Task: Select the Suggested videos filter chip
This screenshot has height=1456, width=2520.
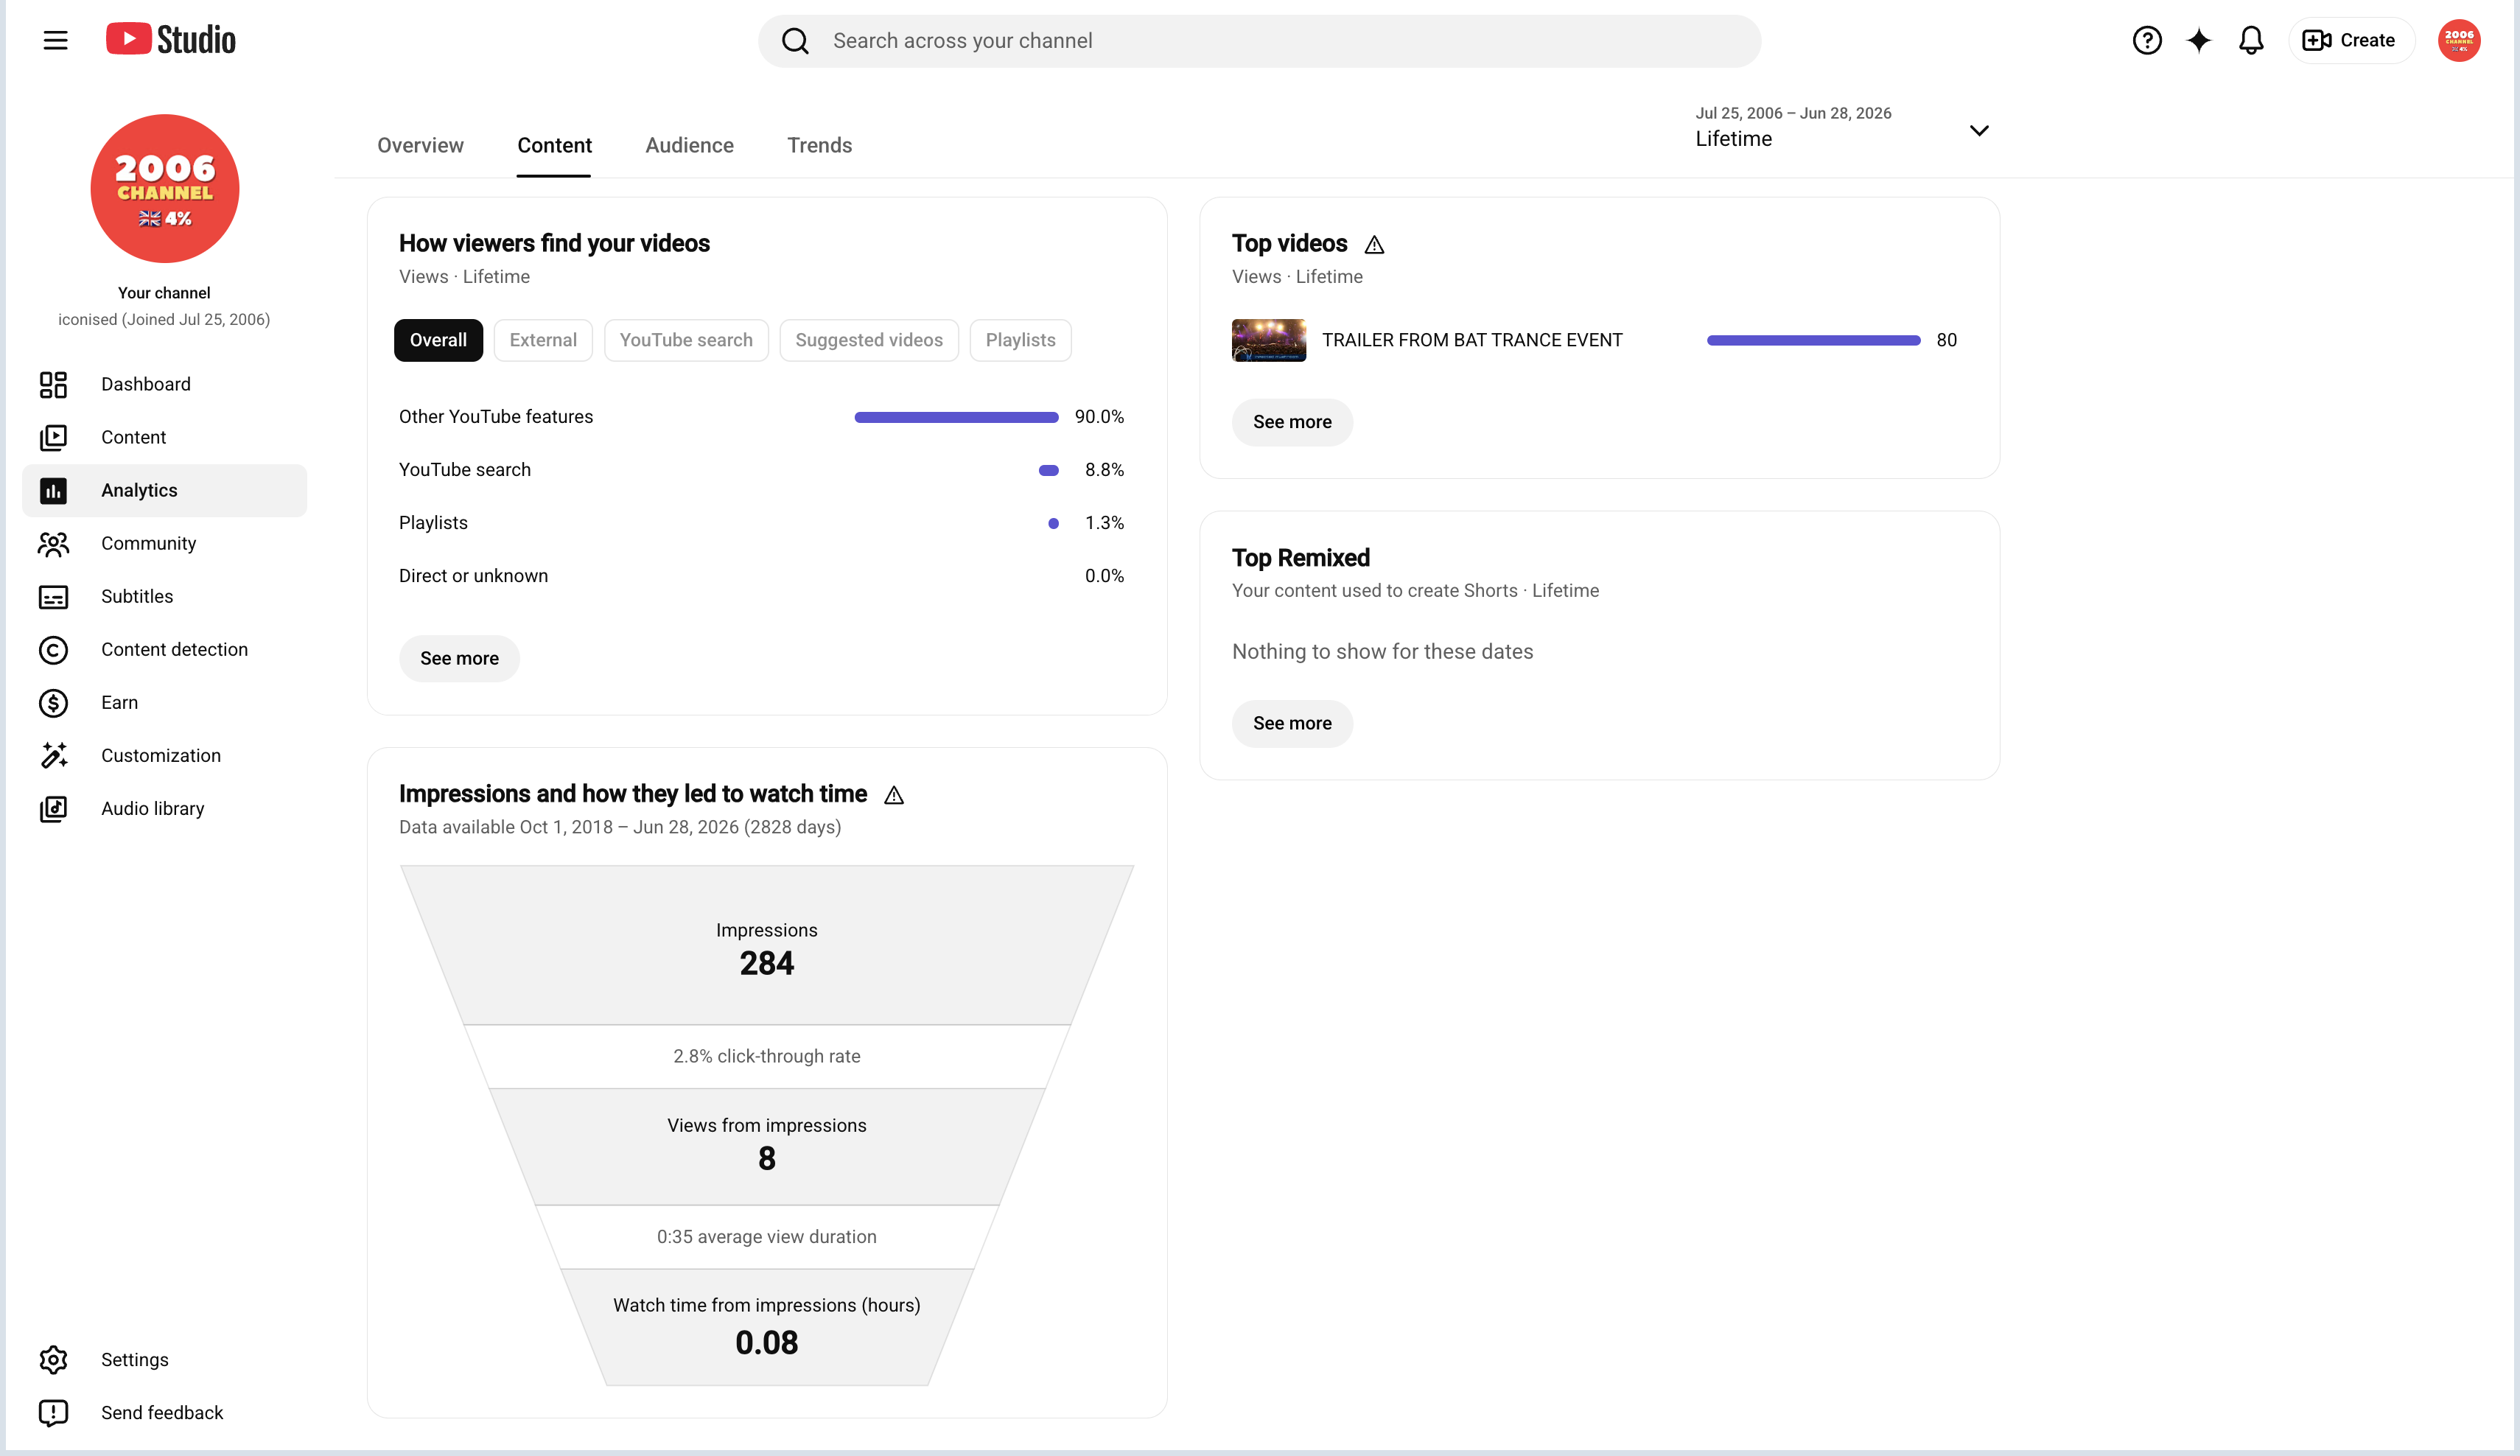Action: coord(868,340)
